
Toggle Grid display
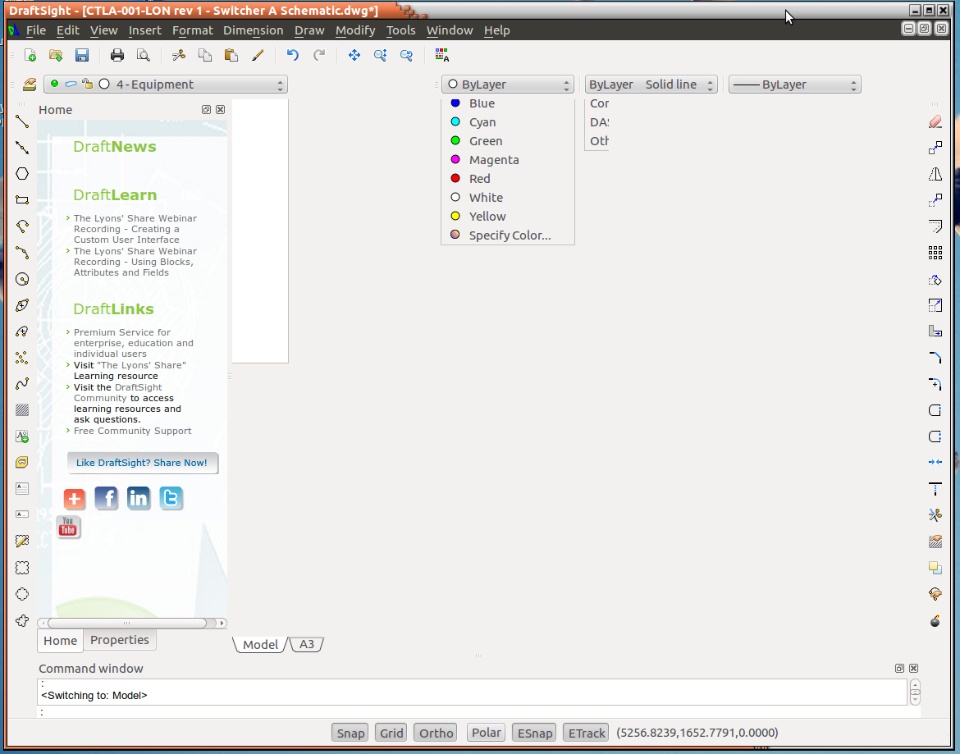pyautogui.click(x=391, y=733)
